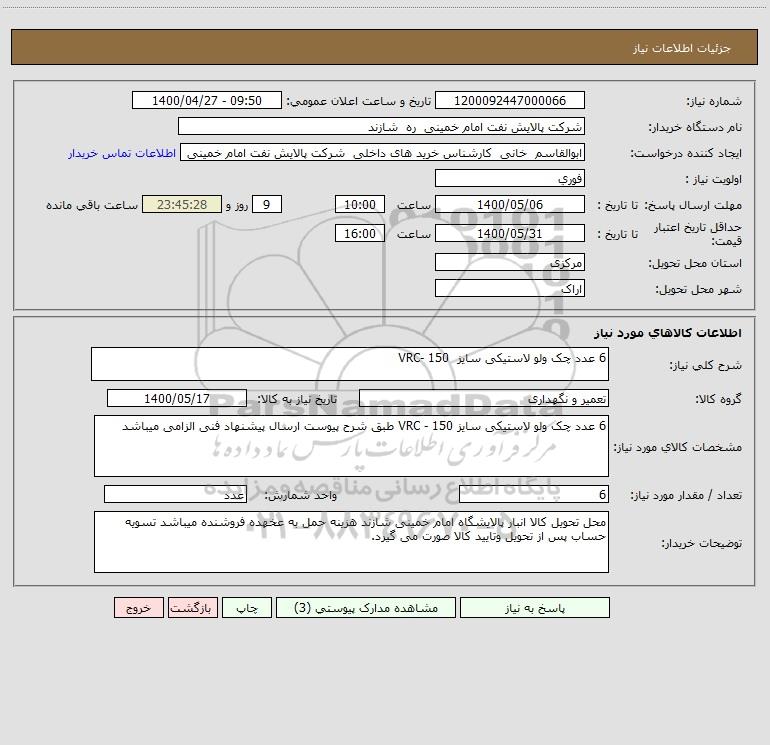Select the 16:00 validity time field
This screenshot has width=770, height=745.
[359, 233]
